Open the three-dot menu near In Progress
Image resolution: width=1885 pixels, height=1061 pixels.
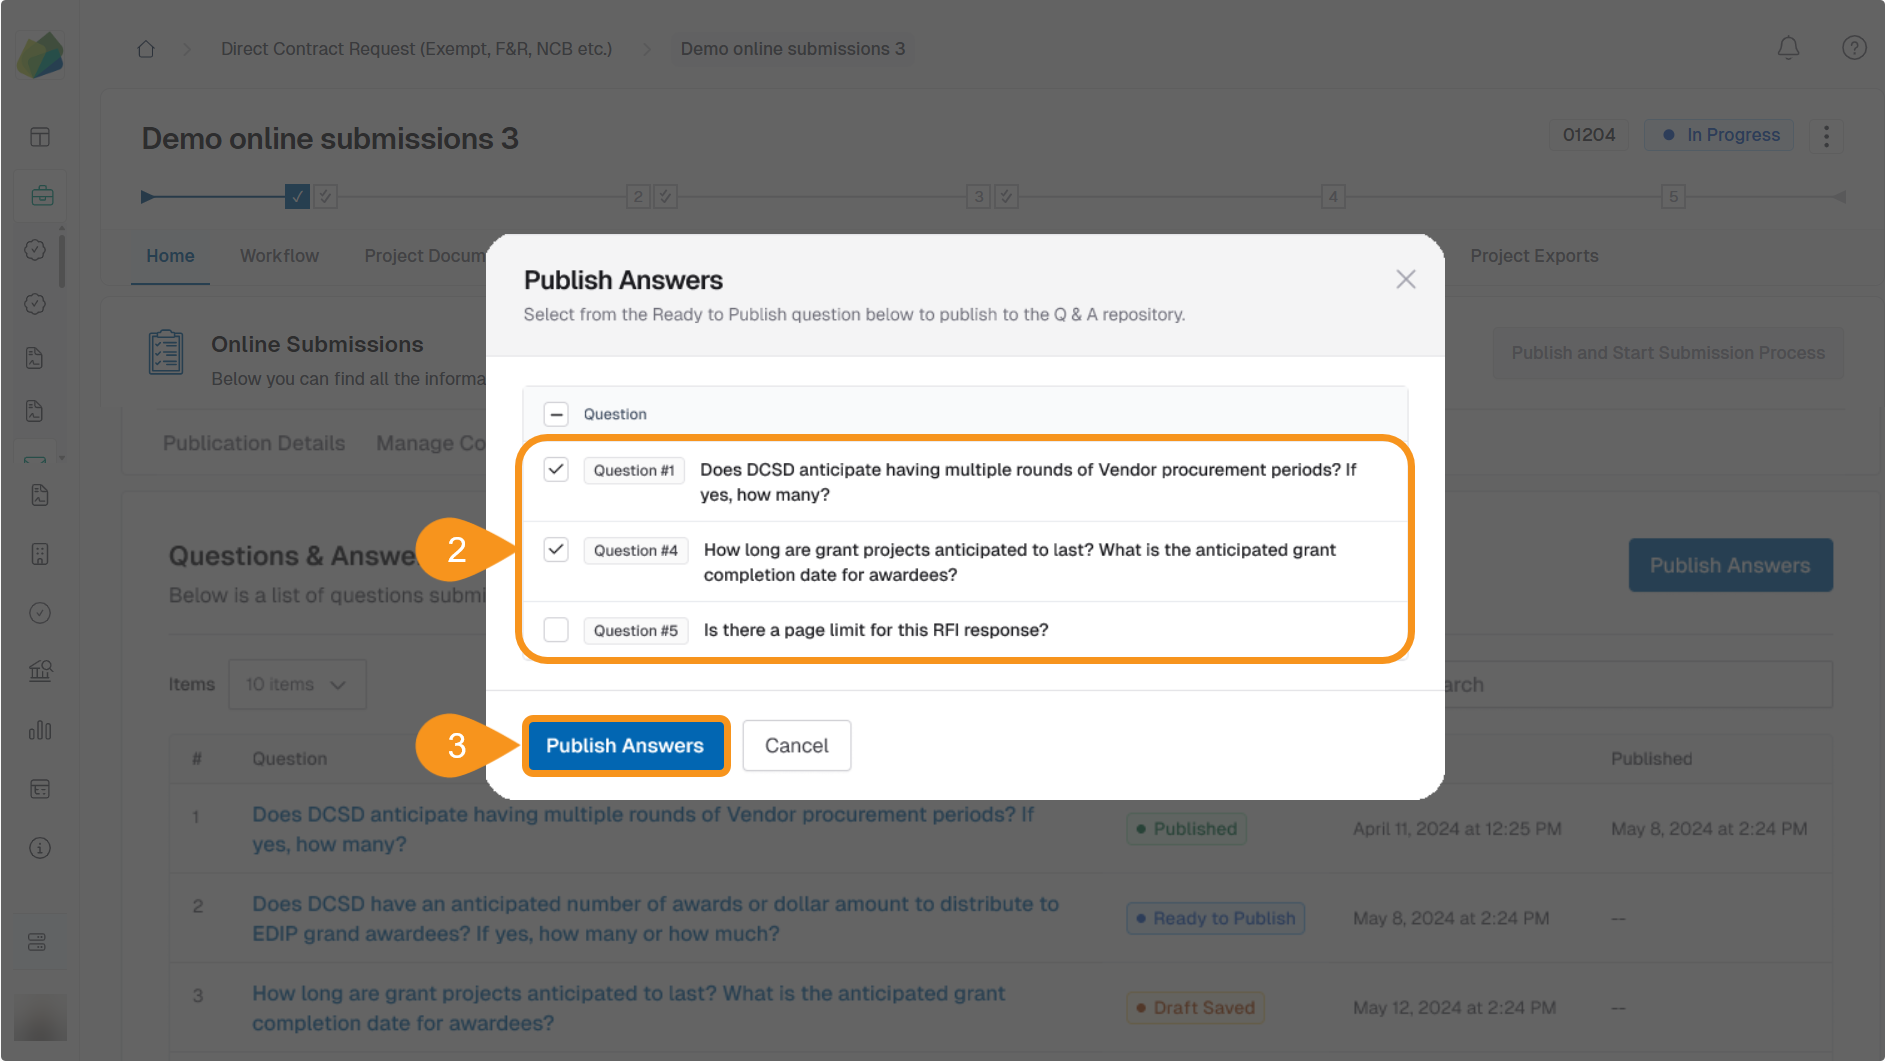pyautogui.click(x=1827, y=136)
